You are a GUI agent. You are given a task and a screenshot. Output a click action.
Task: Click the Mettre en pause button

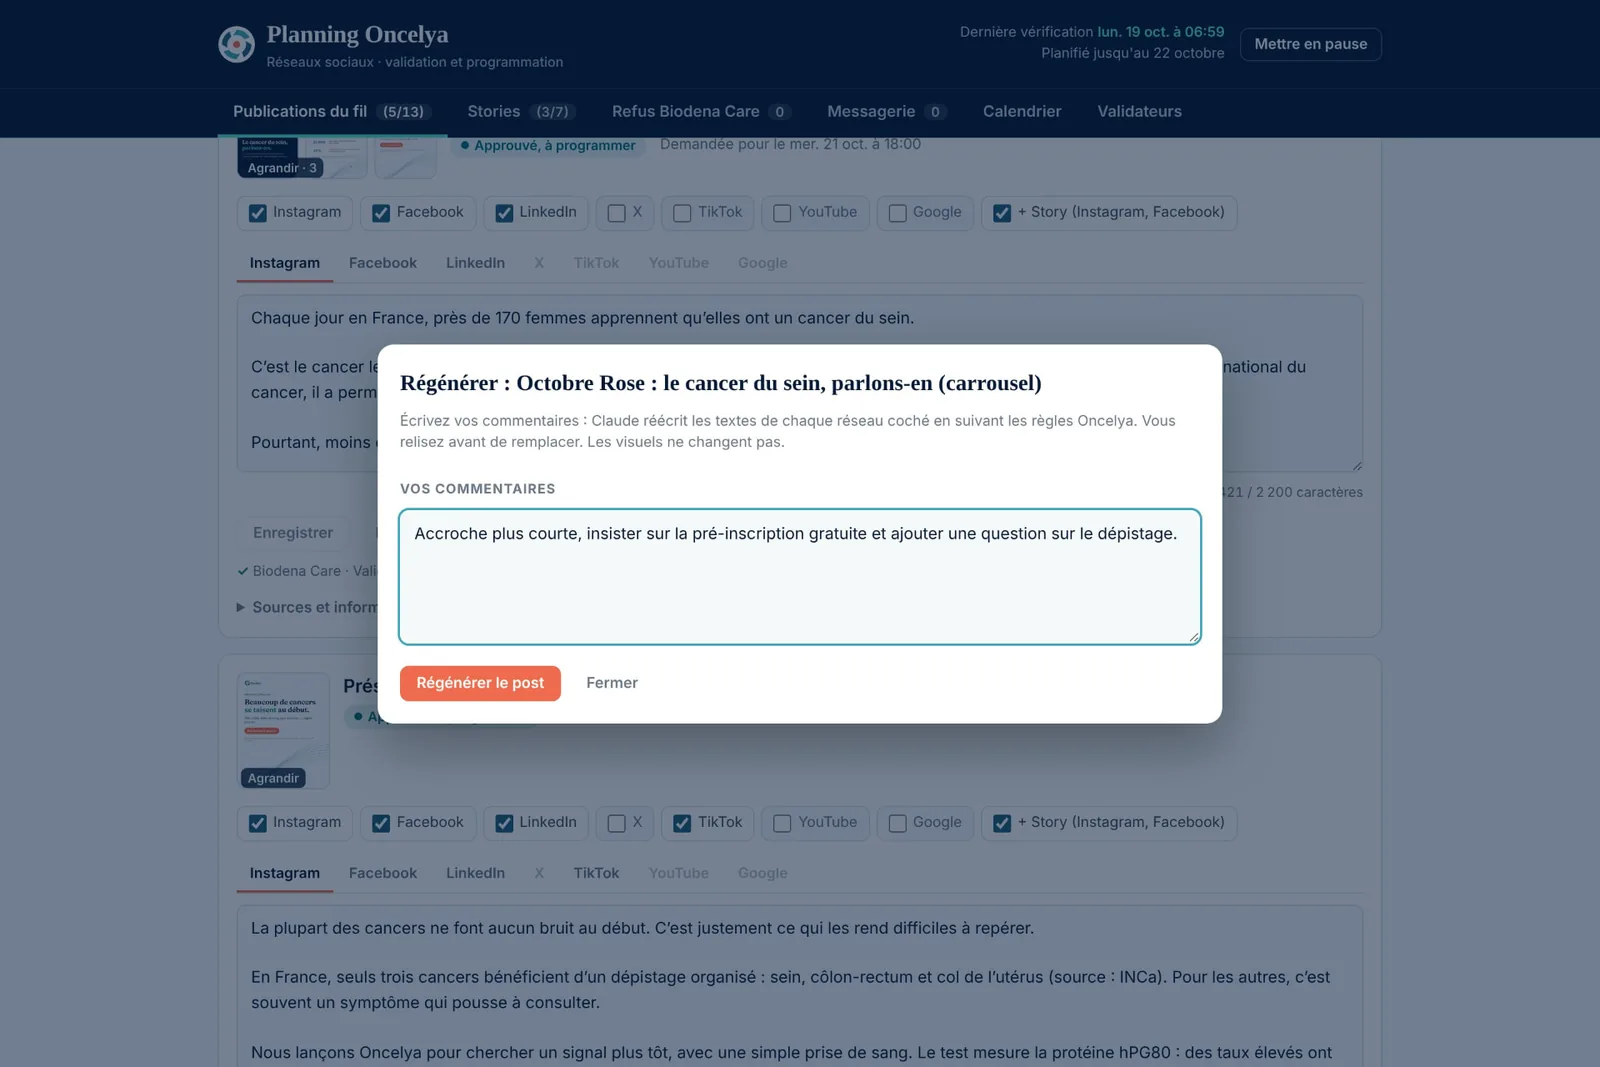pos(1310,44)
